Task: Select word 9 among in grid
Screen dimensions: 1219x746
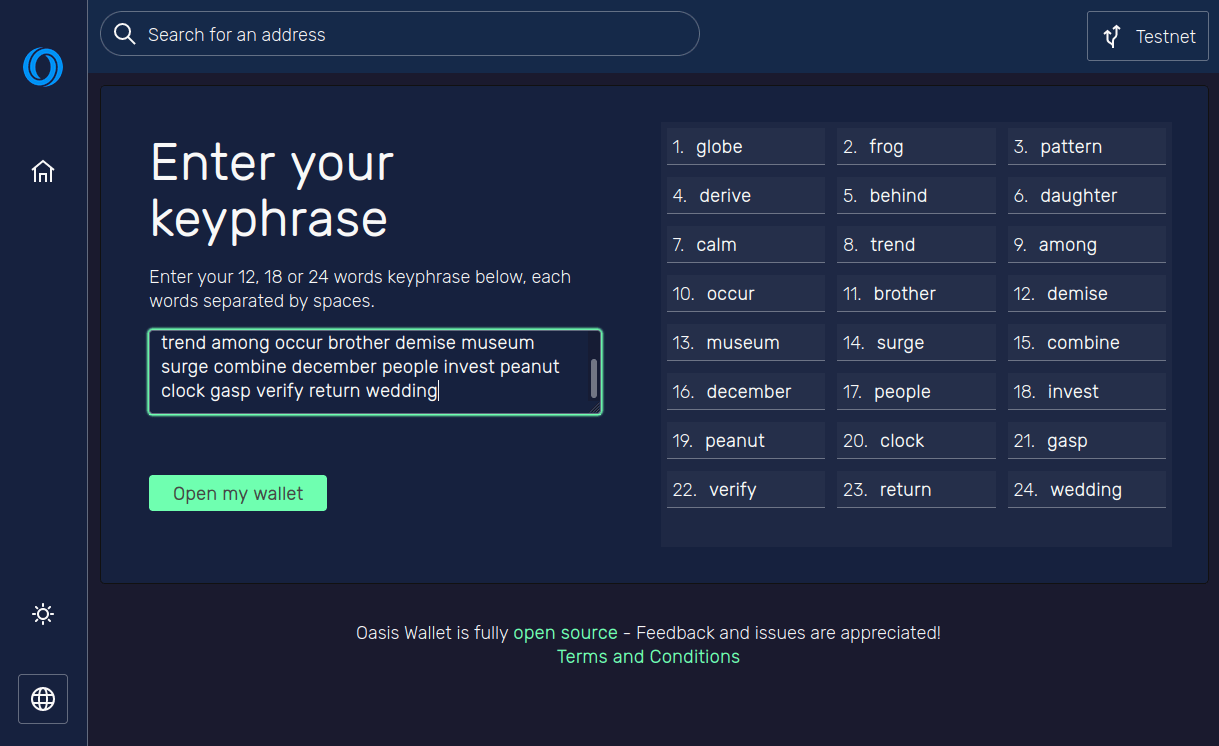Action: point(1087,245)
